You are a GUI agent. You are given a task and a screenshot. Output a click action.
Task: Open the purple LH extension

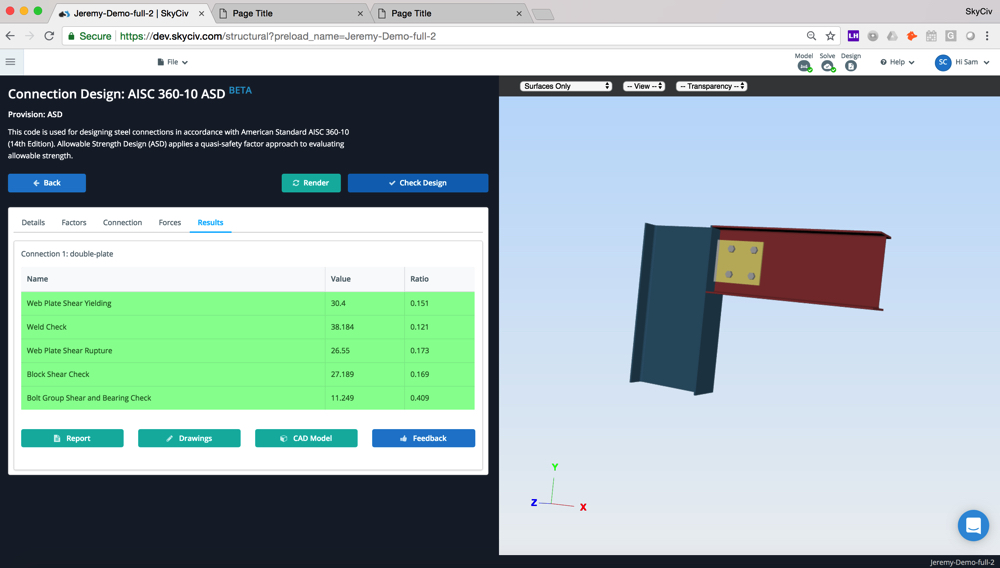[853, 36]
